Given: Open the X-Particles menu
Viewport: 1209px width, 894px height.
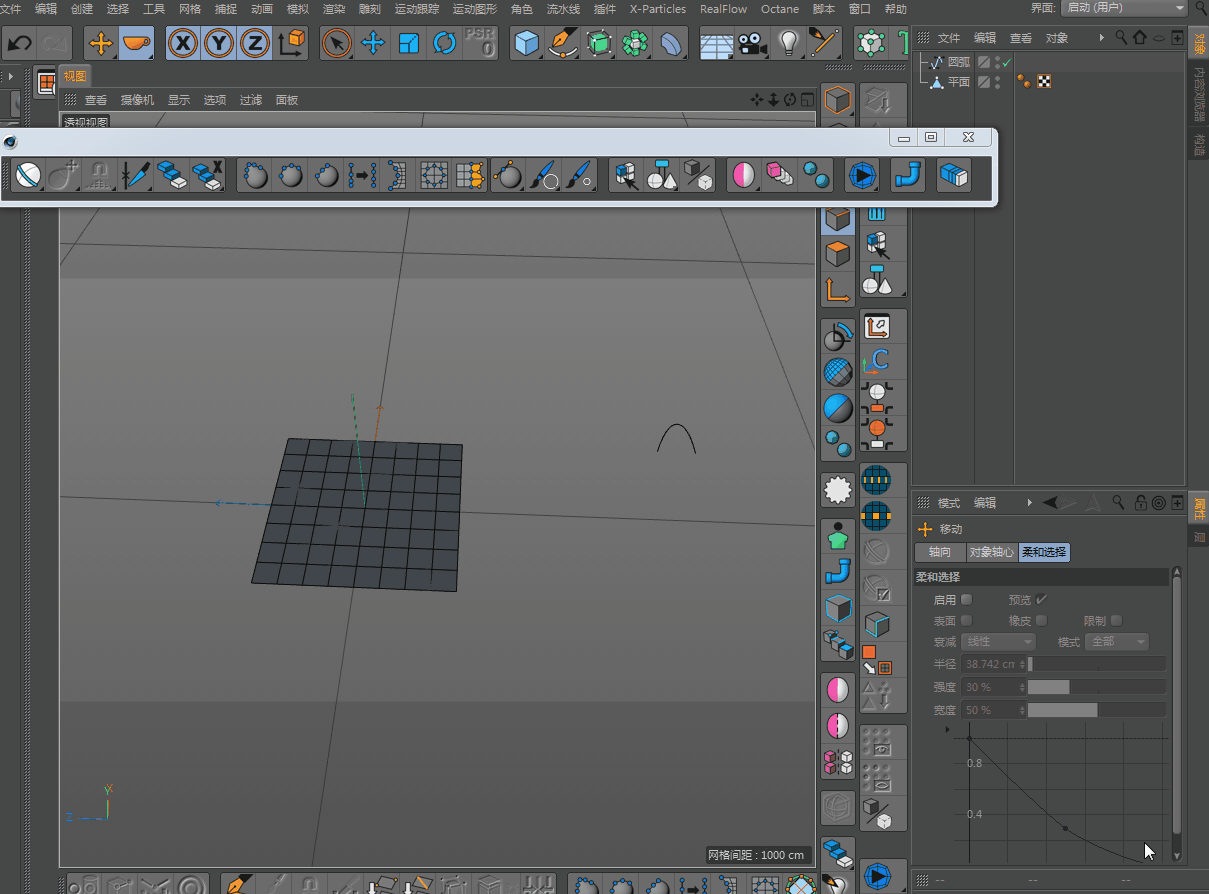Looking at the screenshot, I should click(x=658, y=9).
